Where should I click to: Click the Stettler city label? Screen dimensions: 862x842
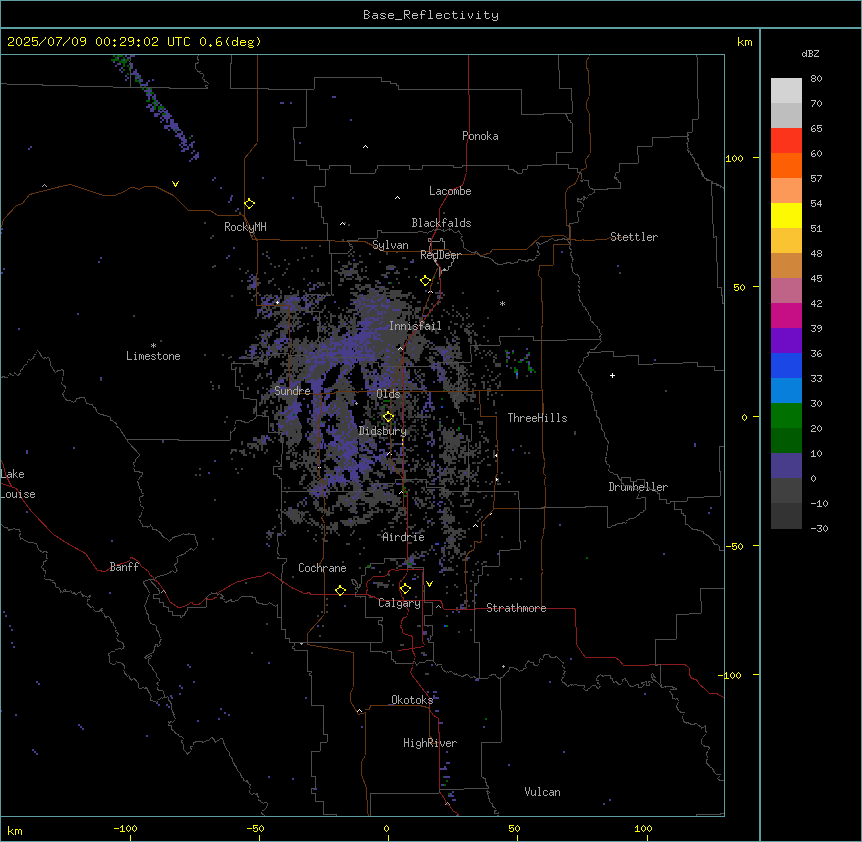click(x=634, y=237)
